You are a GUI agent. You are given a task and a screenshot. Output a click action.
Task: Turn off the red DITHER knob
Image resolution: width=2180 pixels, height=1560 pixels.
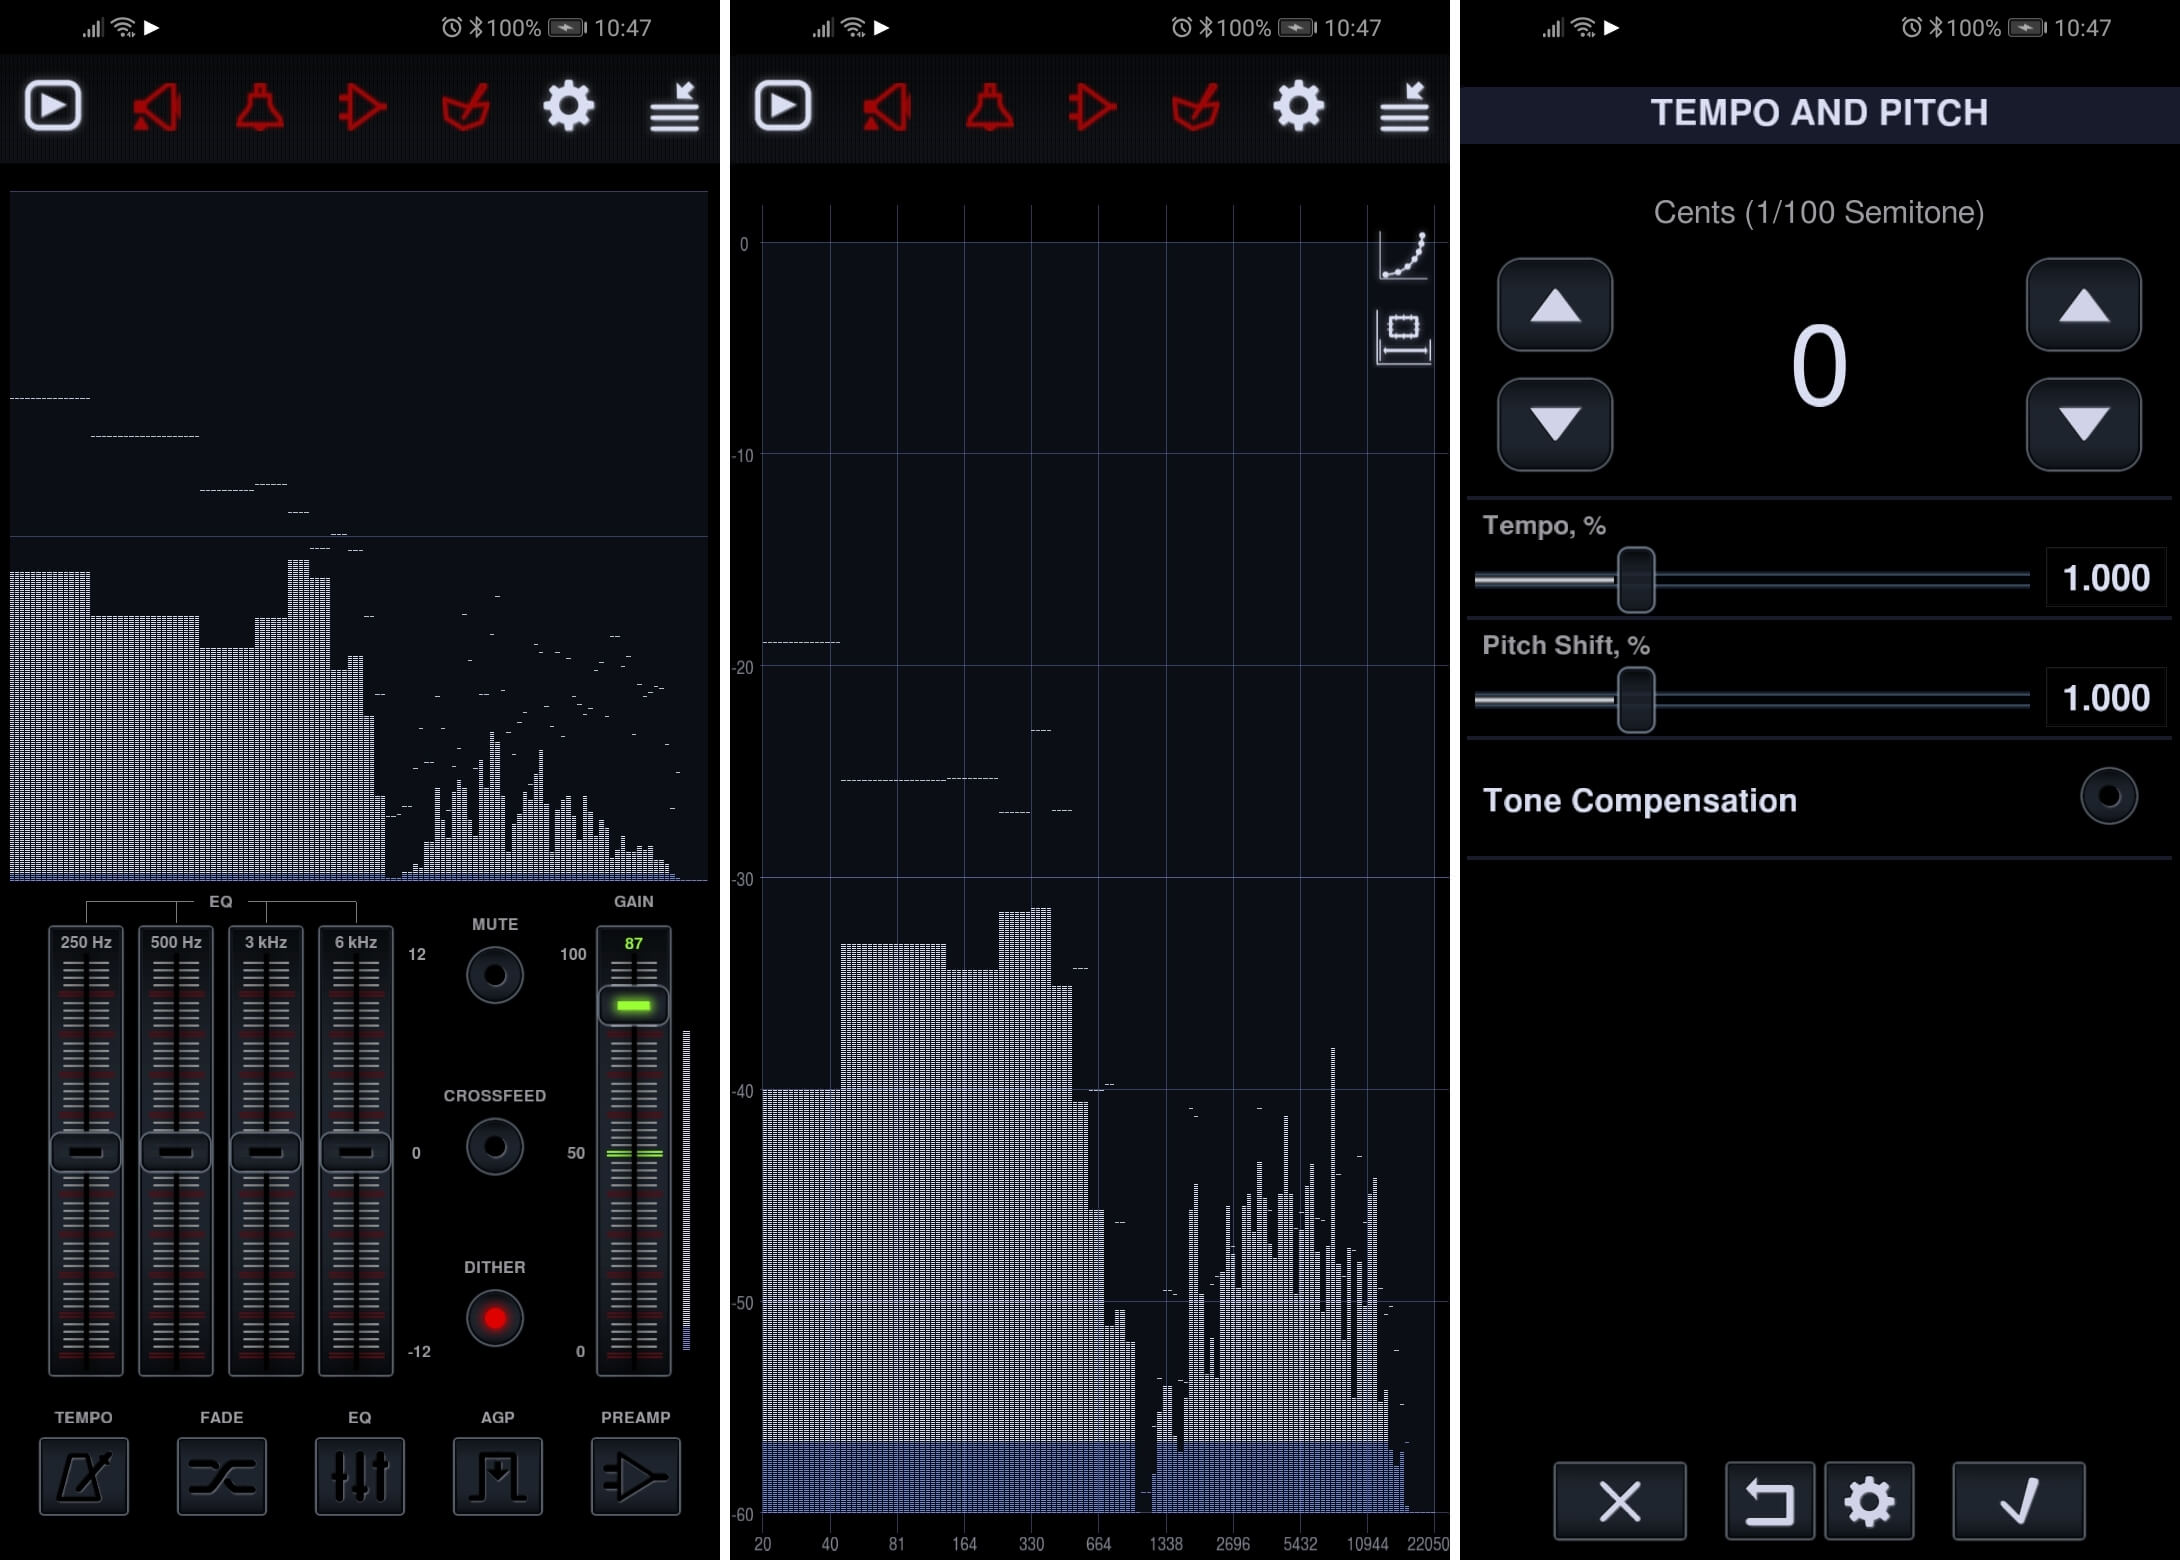[x=495, y=1317]
